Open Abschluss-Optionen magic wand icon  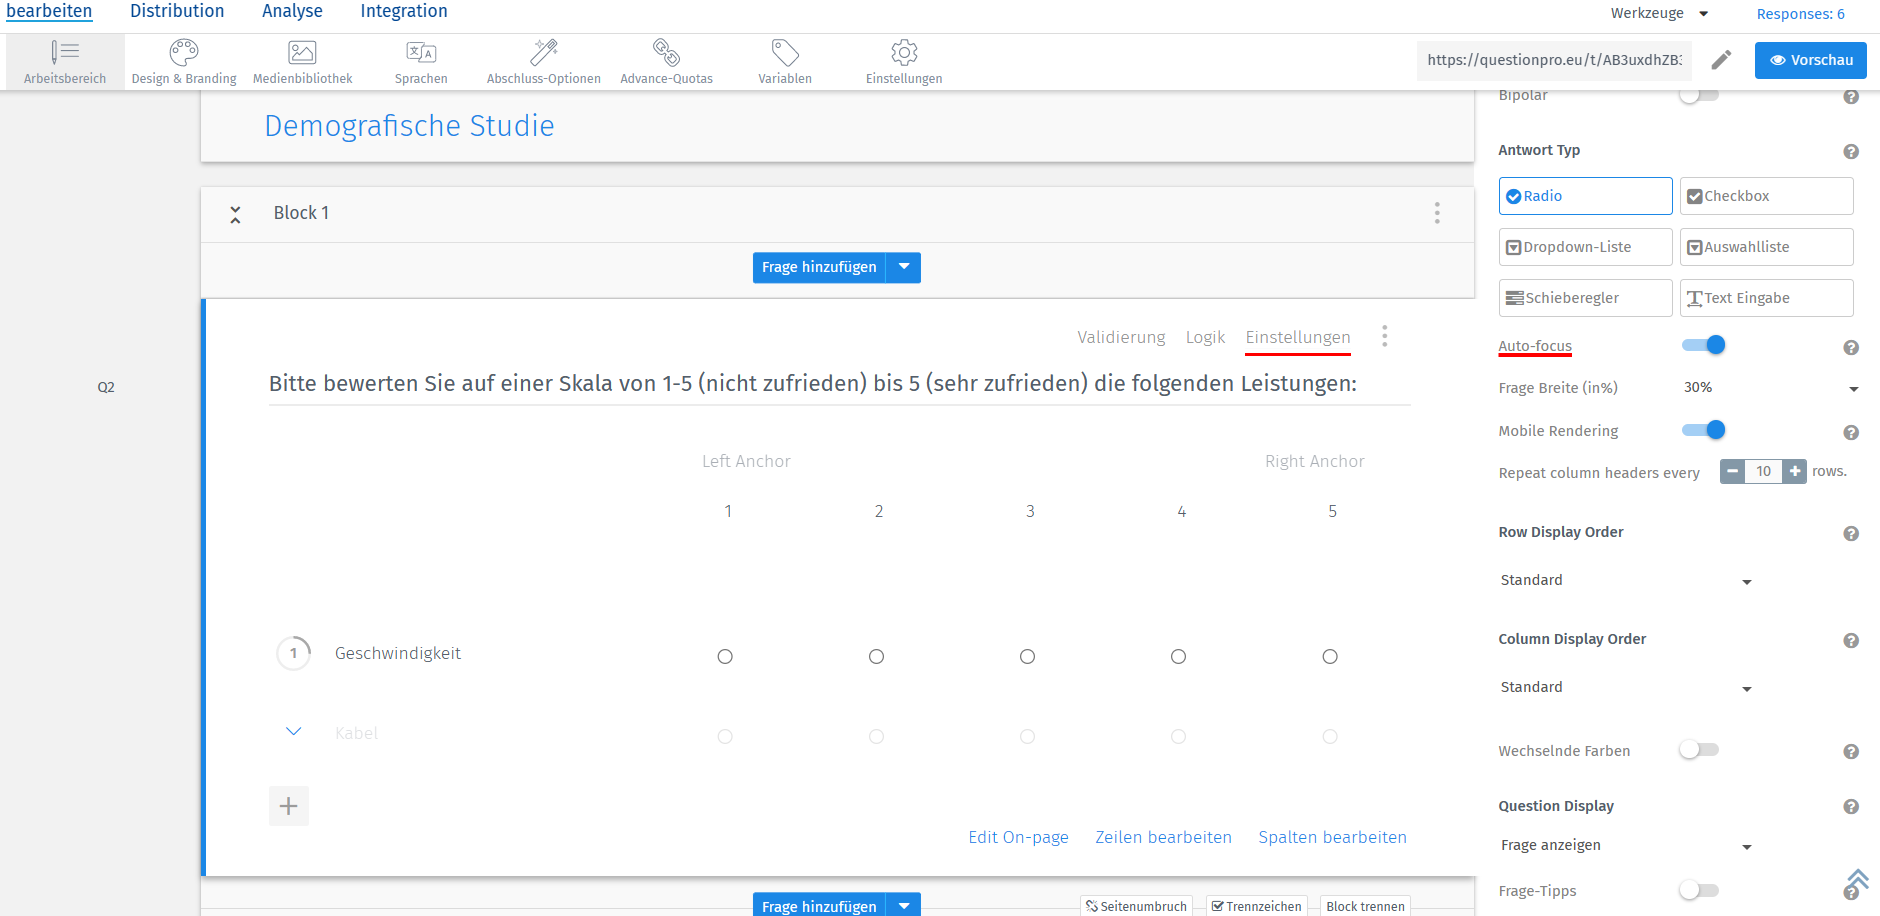pyautogui.click(x=544, y=52)
